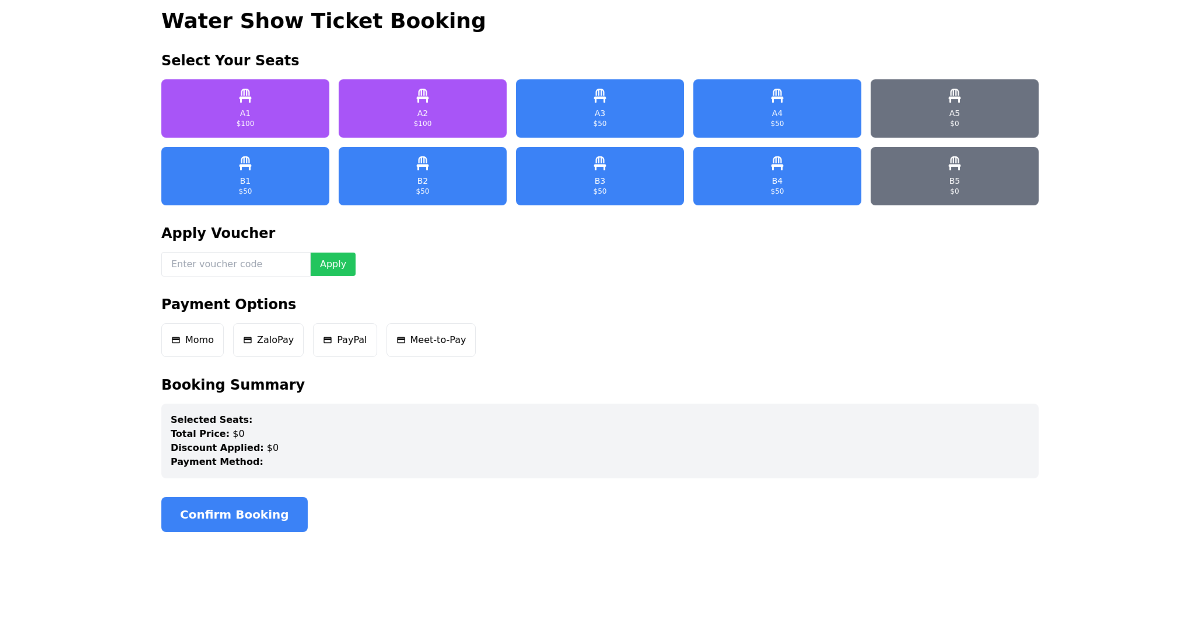
Task: Click the unavailable gray seat A5
Action: 954,108
